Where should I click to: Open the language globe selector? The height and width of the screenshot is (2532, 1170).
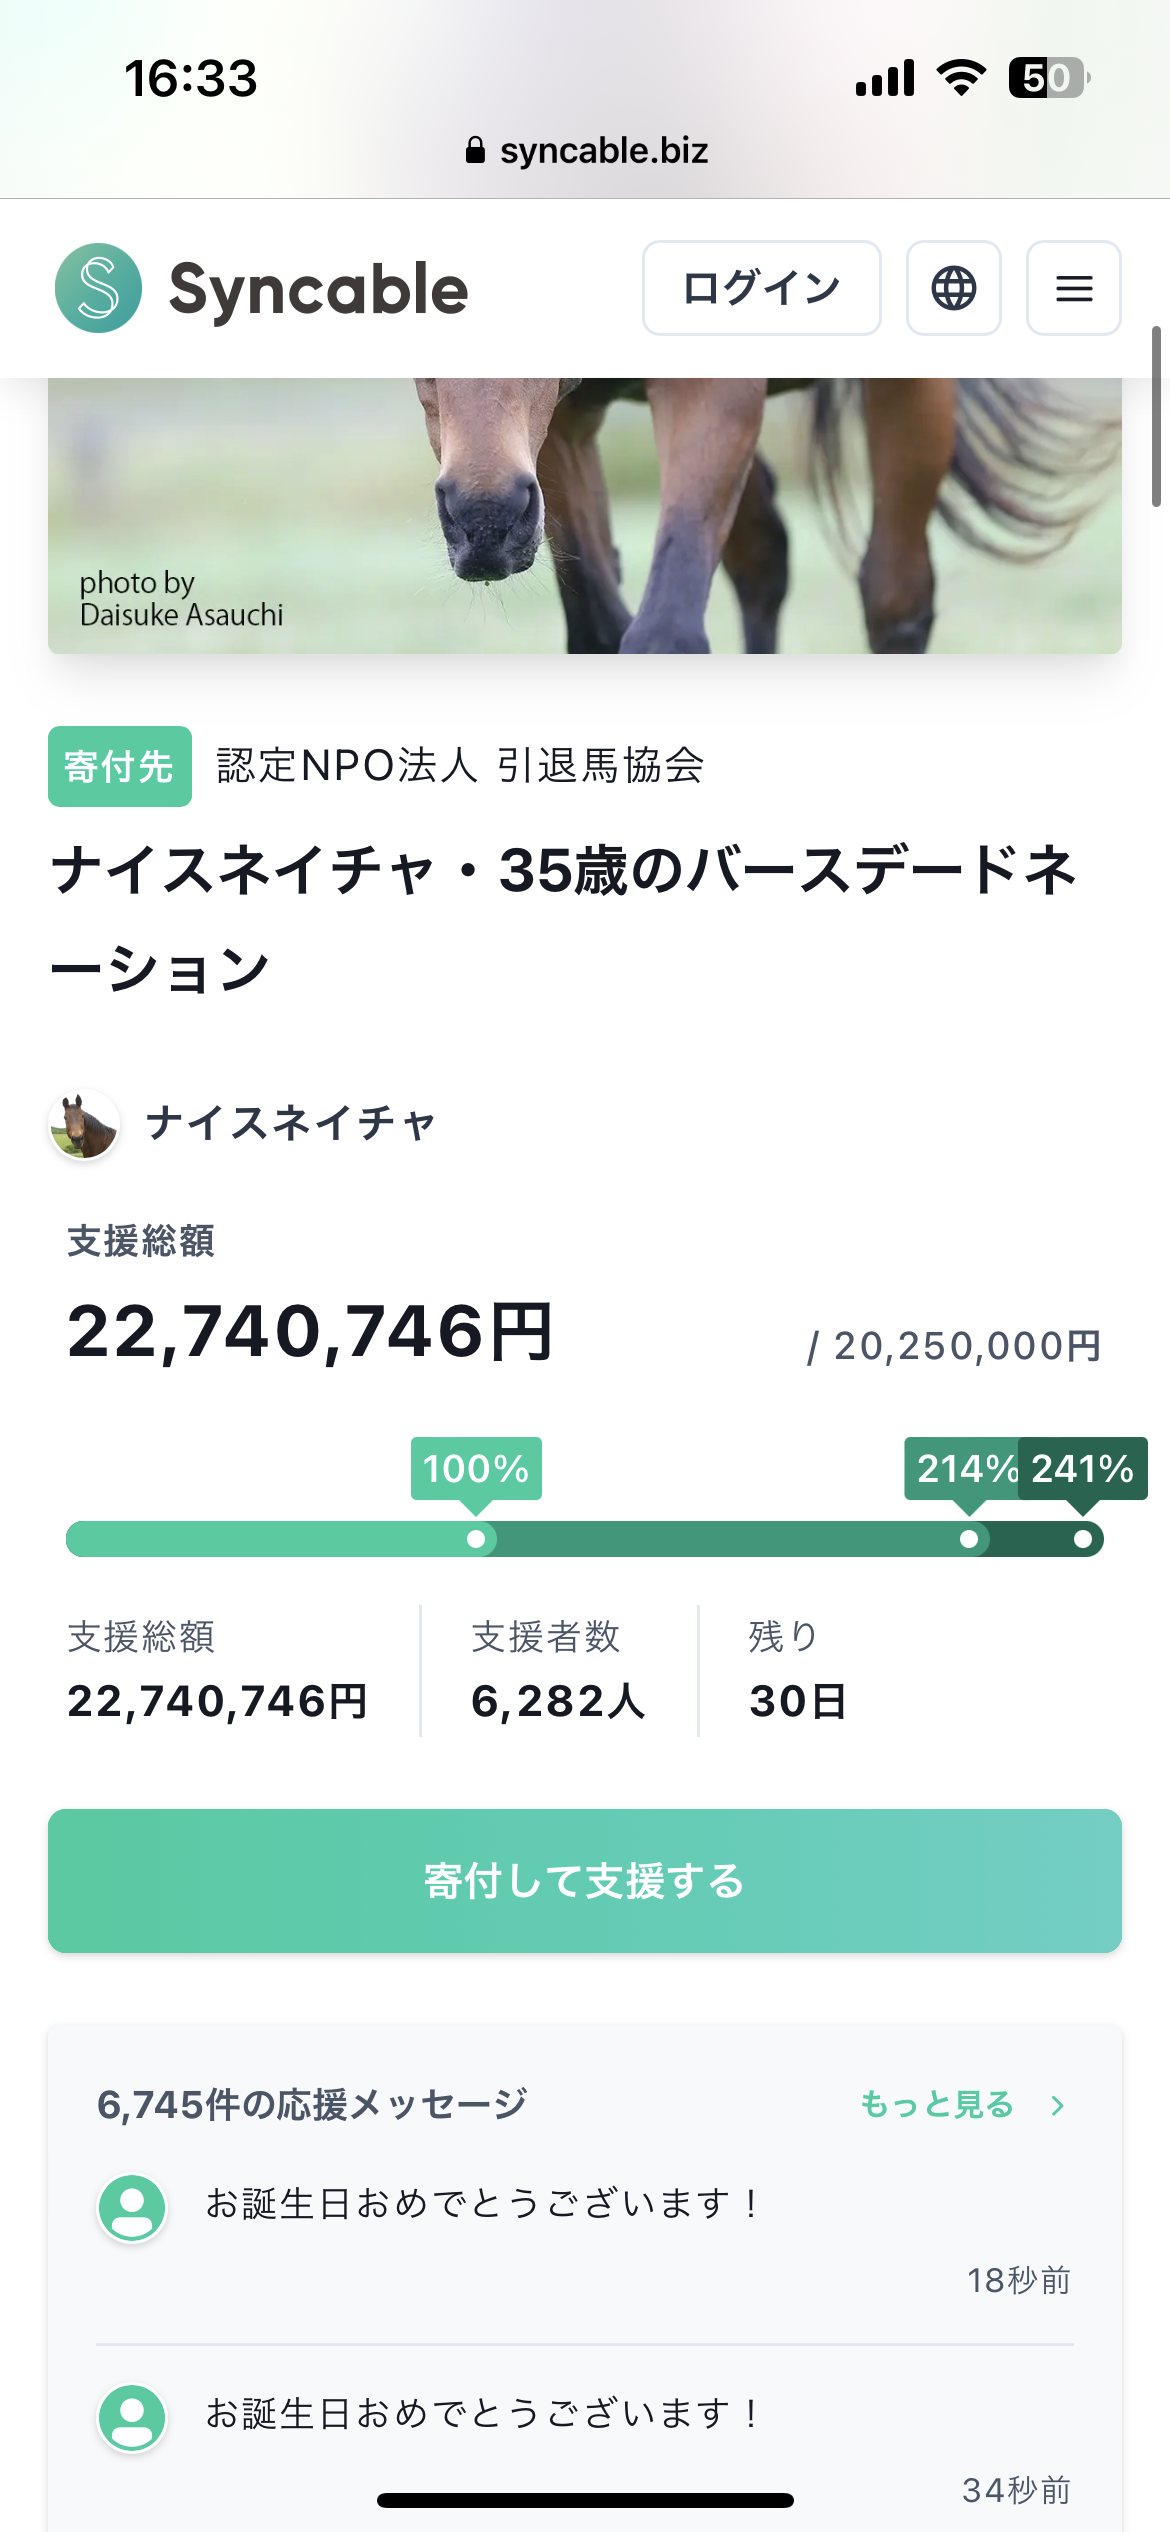[x=953, y=288]
